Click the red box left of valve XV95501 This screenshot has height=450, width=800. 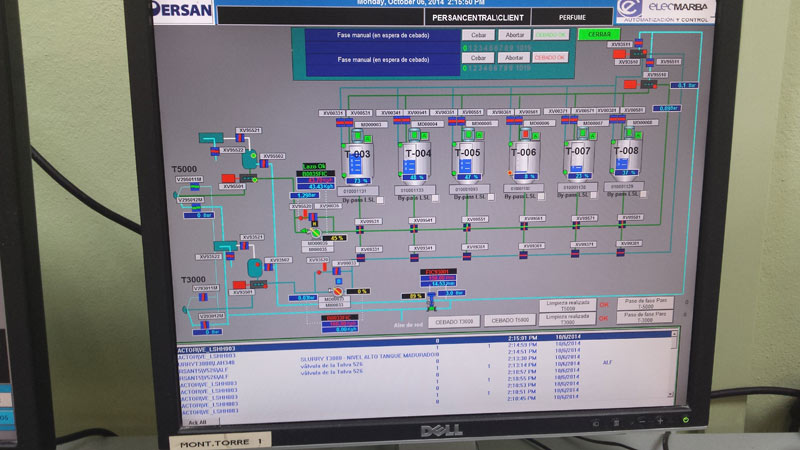[x=228, y=178]
